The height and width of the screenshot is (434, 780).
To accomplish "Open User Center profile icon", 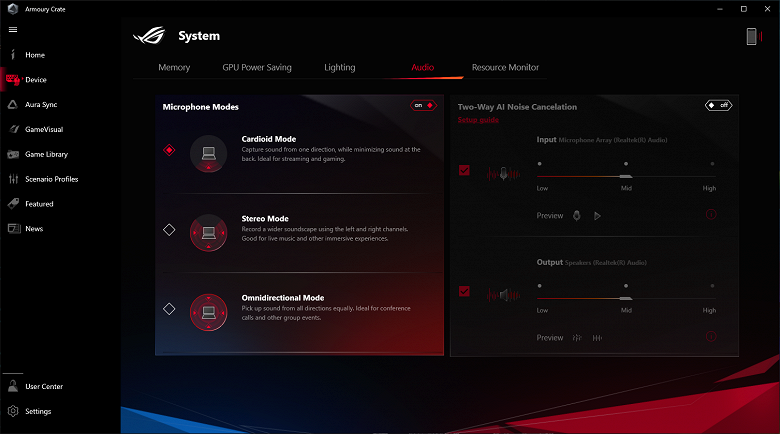I will pyautogui.click(x=13, y=386).
